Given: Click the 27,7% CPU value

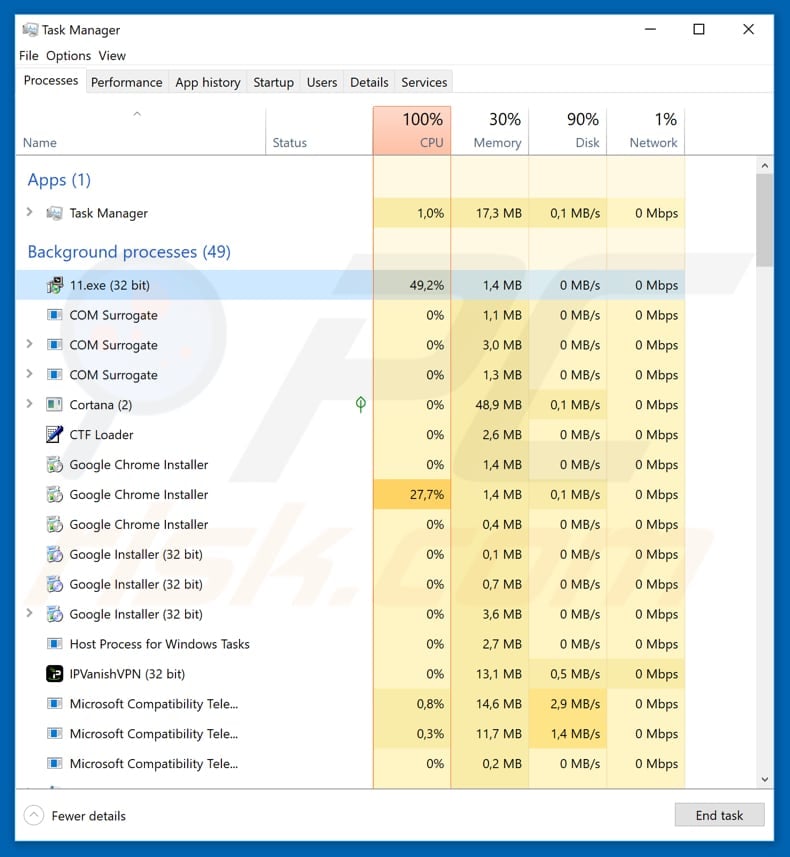Looking at the screenshot, I should [x=426, y=495].
